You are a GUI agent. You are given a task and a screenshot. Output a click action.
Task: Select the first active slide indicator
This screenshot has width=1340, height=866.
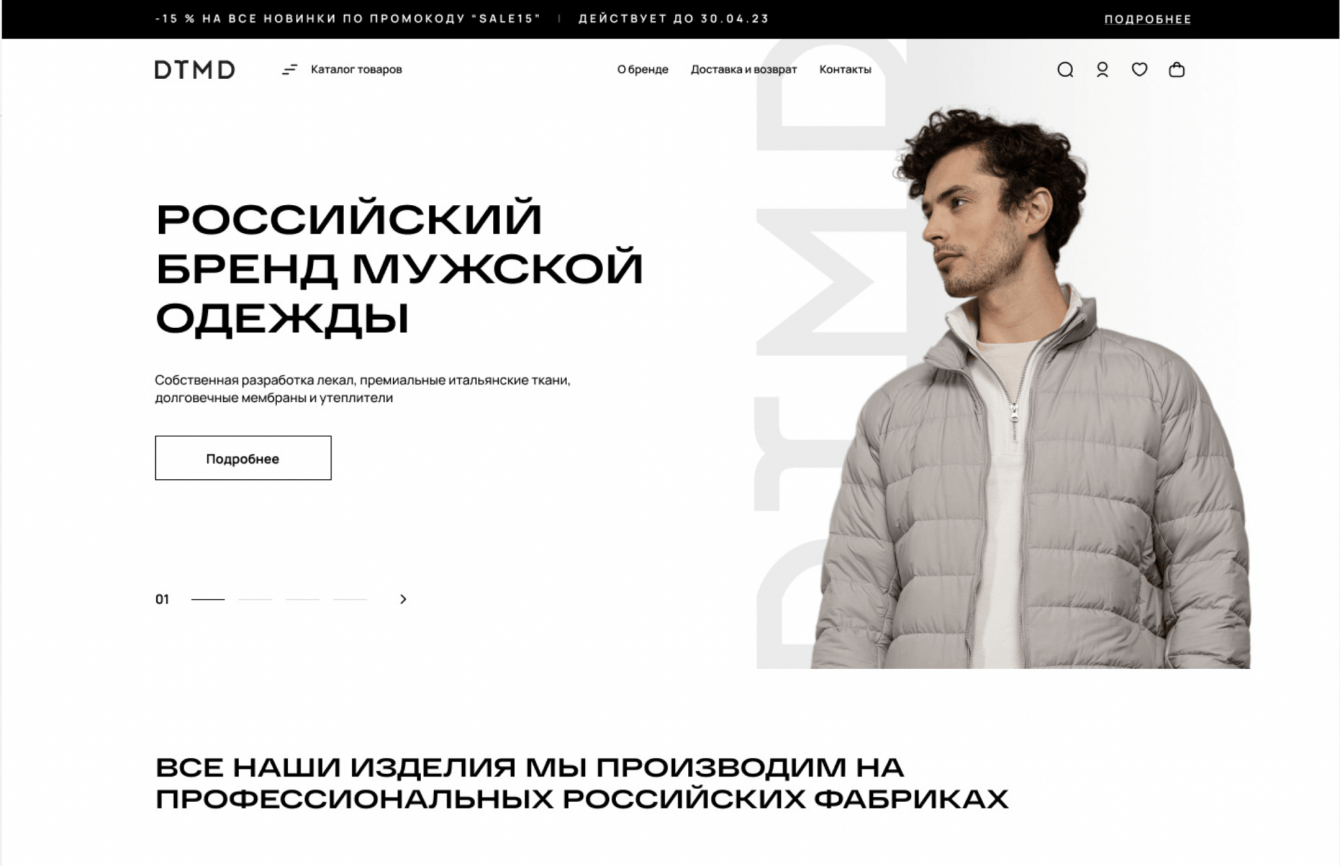click(x=208, y=599)
